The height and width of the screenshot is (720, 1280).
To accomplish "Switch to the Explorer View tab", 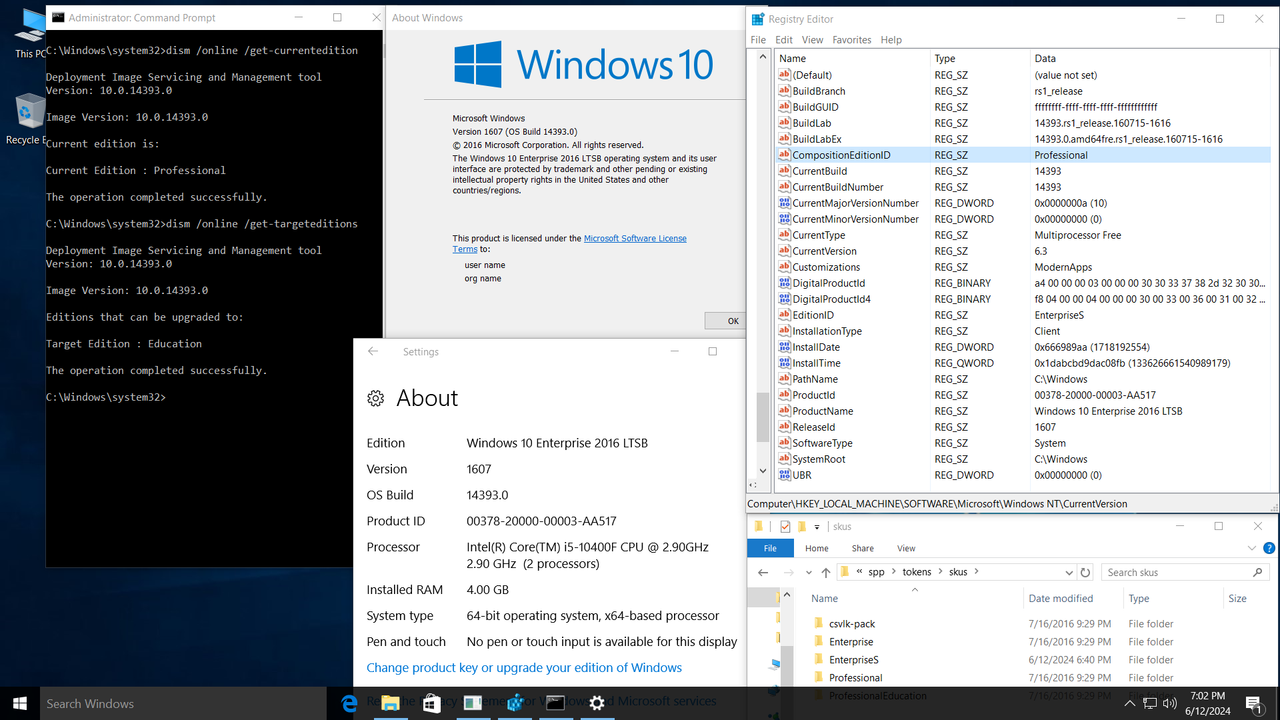I will click(x=906, y=548).
